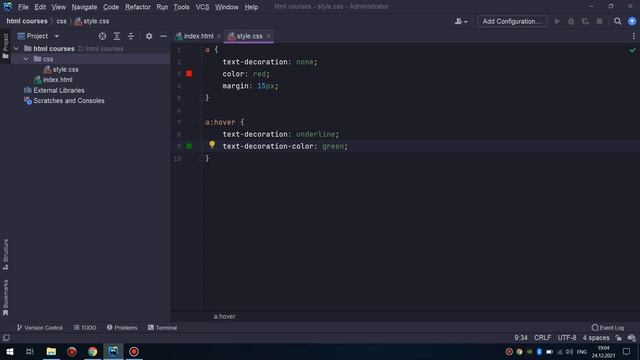
Task: Click the locate/select opened file target icon
Action: click(x=102, y=36)
